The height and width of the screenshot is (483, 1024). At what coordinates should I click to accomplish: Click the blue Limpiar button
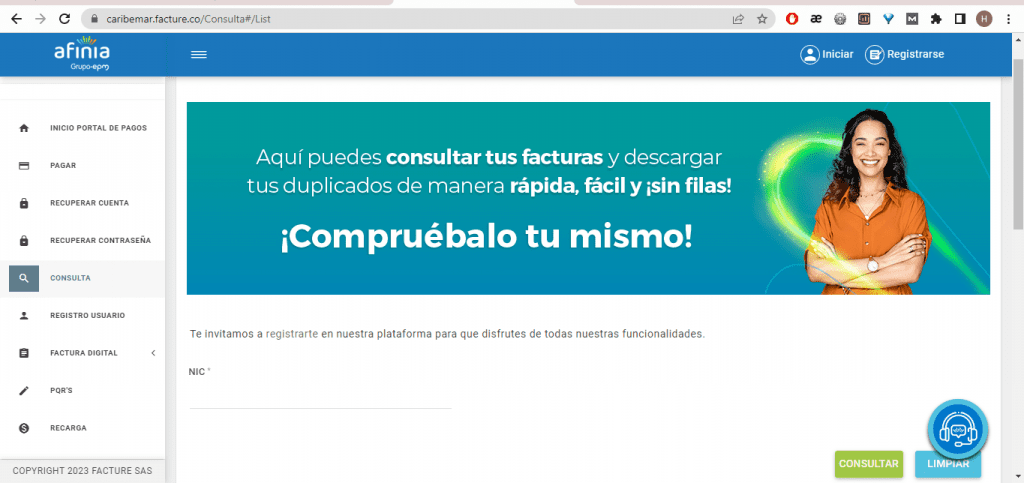pos(948,464)
